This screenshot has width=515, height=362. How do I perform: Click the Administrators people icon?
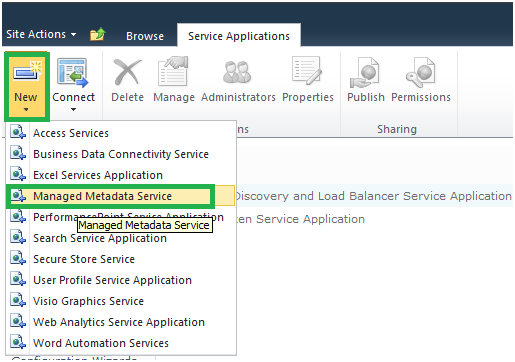(x=237, y=72)
